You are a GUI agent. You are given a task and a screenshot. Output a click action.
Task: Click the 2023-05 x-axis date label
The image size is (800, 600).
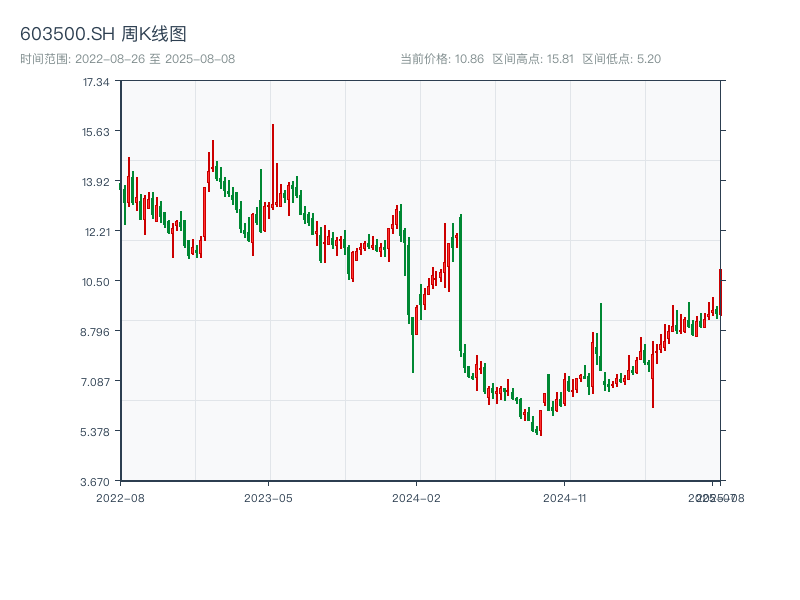click(268, 497)
